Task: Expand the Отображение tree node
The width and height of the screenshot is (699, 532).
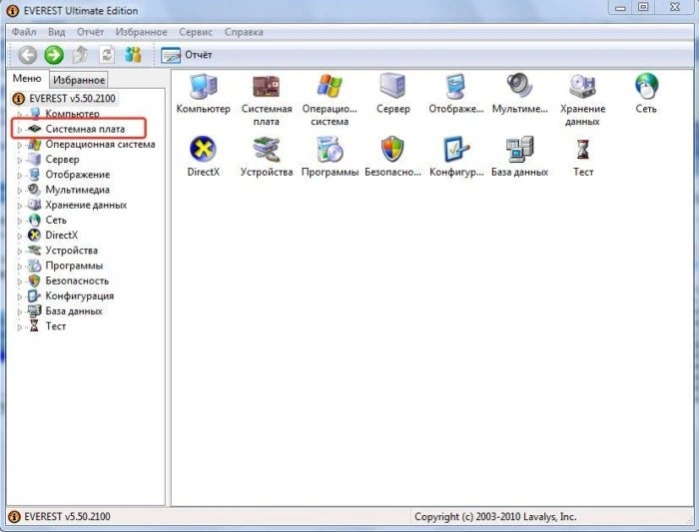Action: (x=20, y=175)
